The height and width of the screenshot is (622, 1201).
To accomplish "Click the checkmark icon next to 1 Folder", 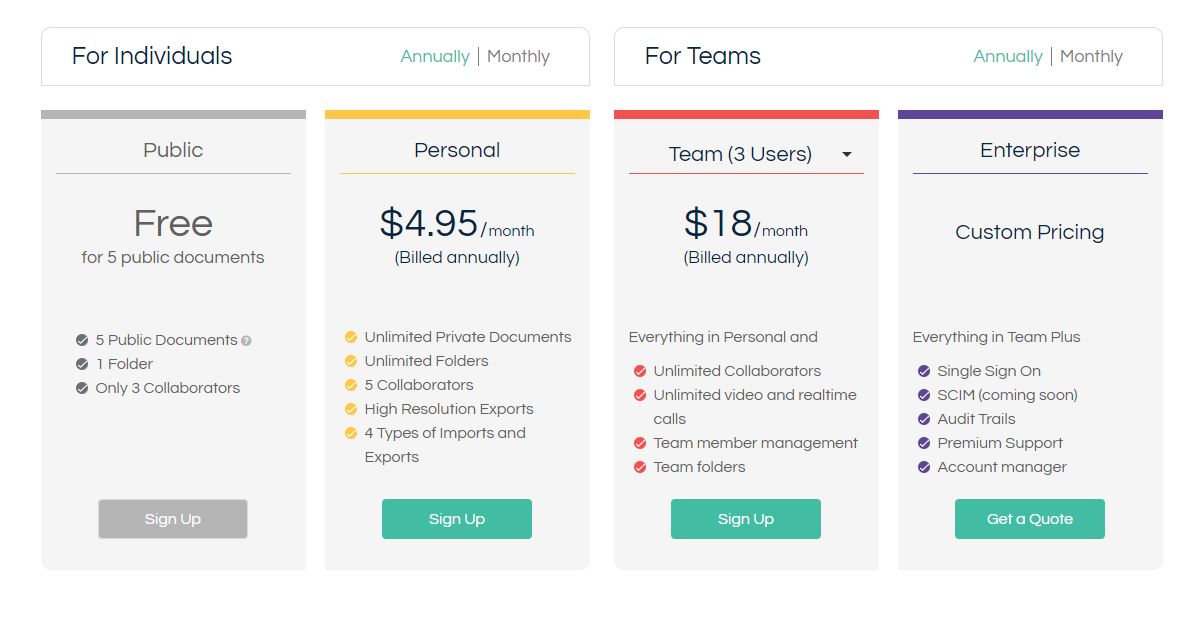I will pos(82,364).
